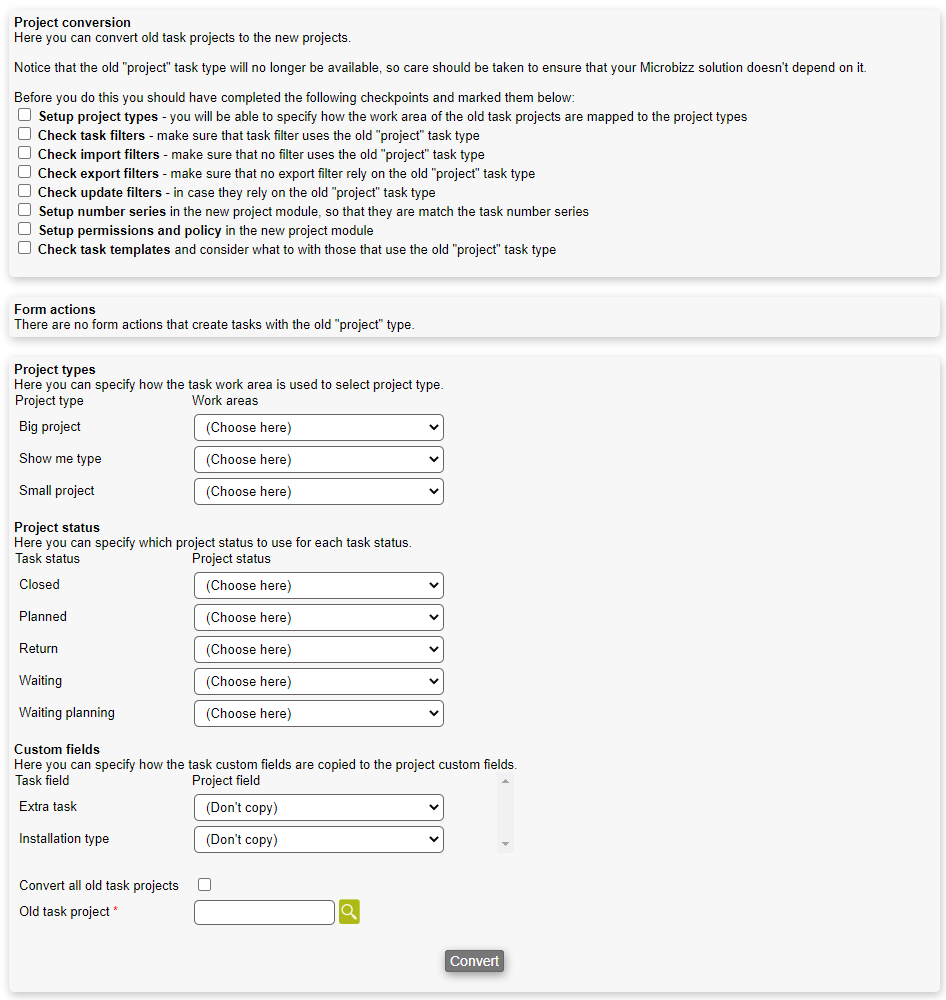Open the Big project work area dropdown

click(x=319, y=428)
